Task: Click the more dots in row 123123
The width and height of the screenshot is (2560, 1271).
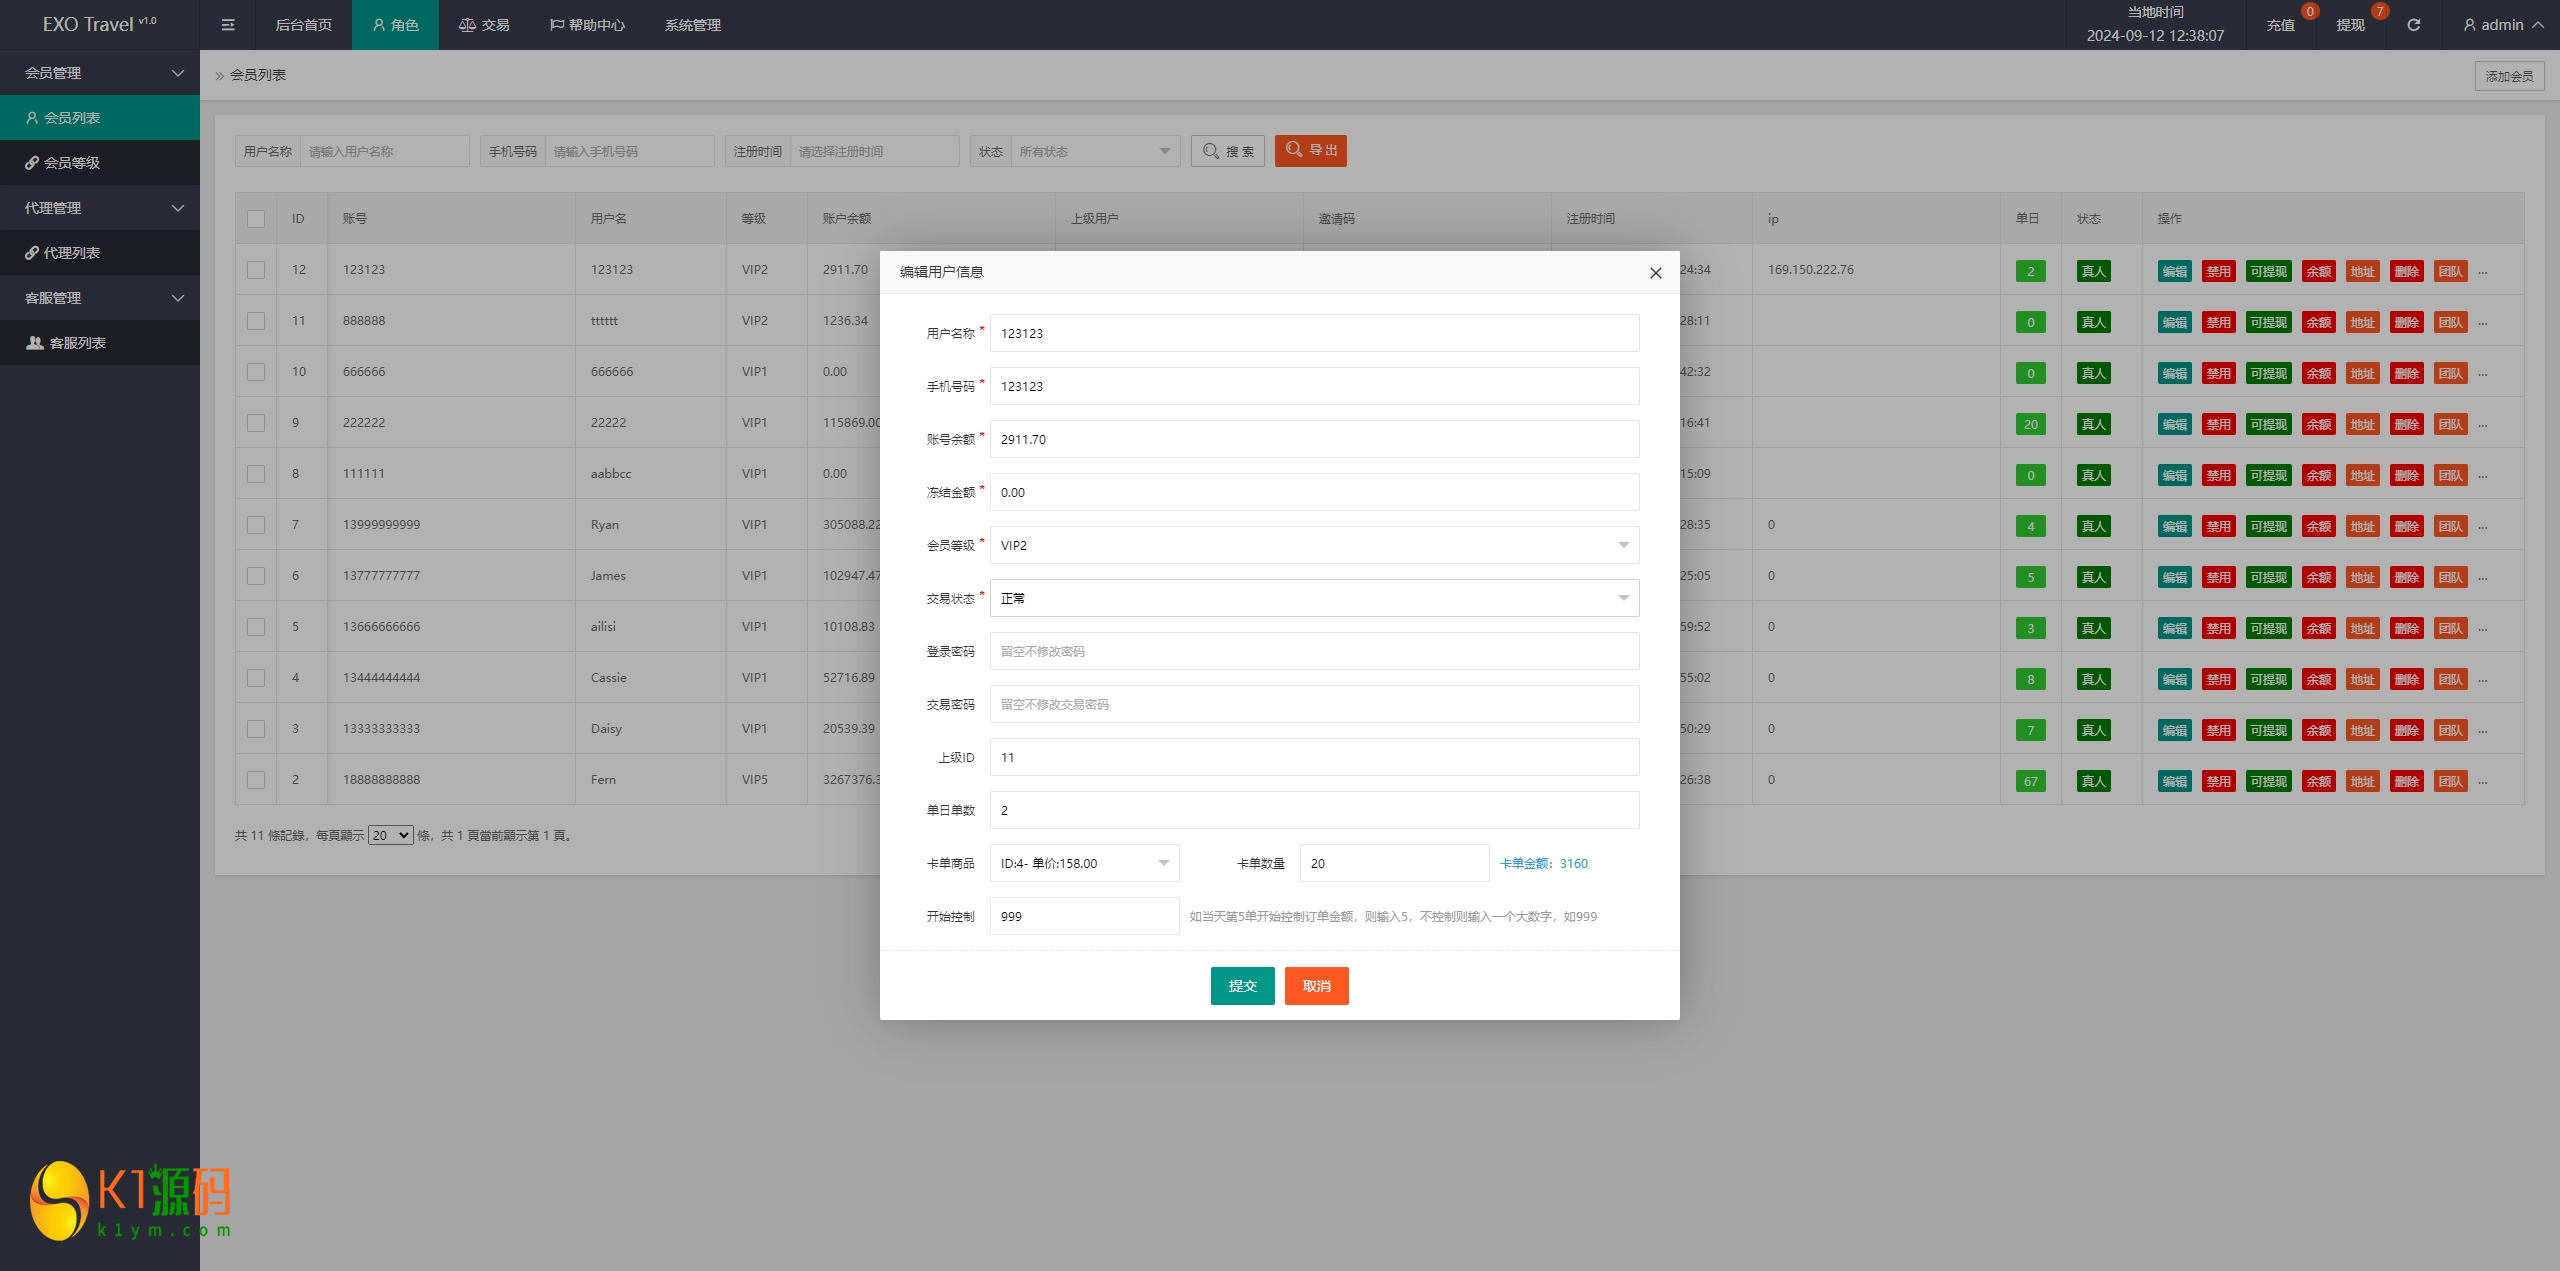Action: click(2483, 272)
